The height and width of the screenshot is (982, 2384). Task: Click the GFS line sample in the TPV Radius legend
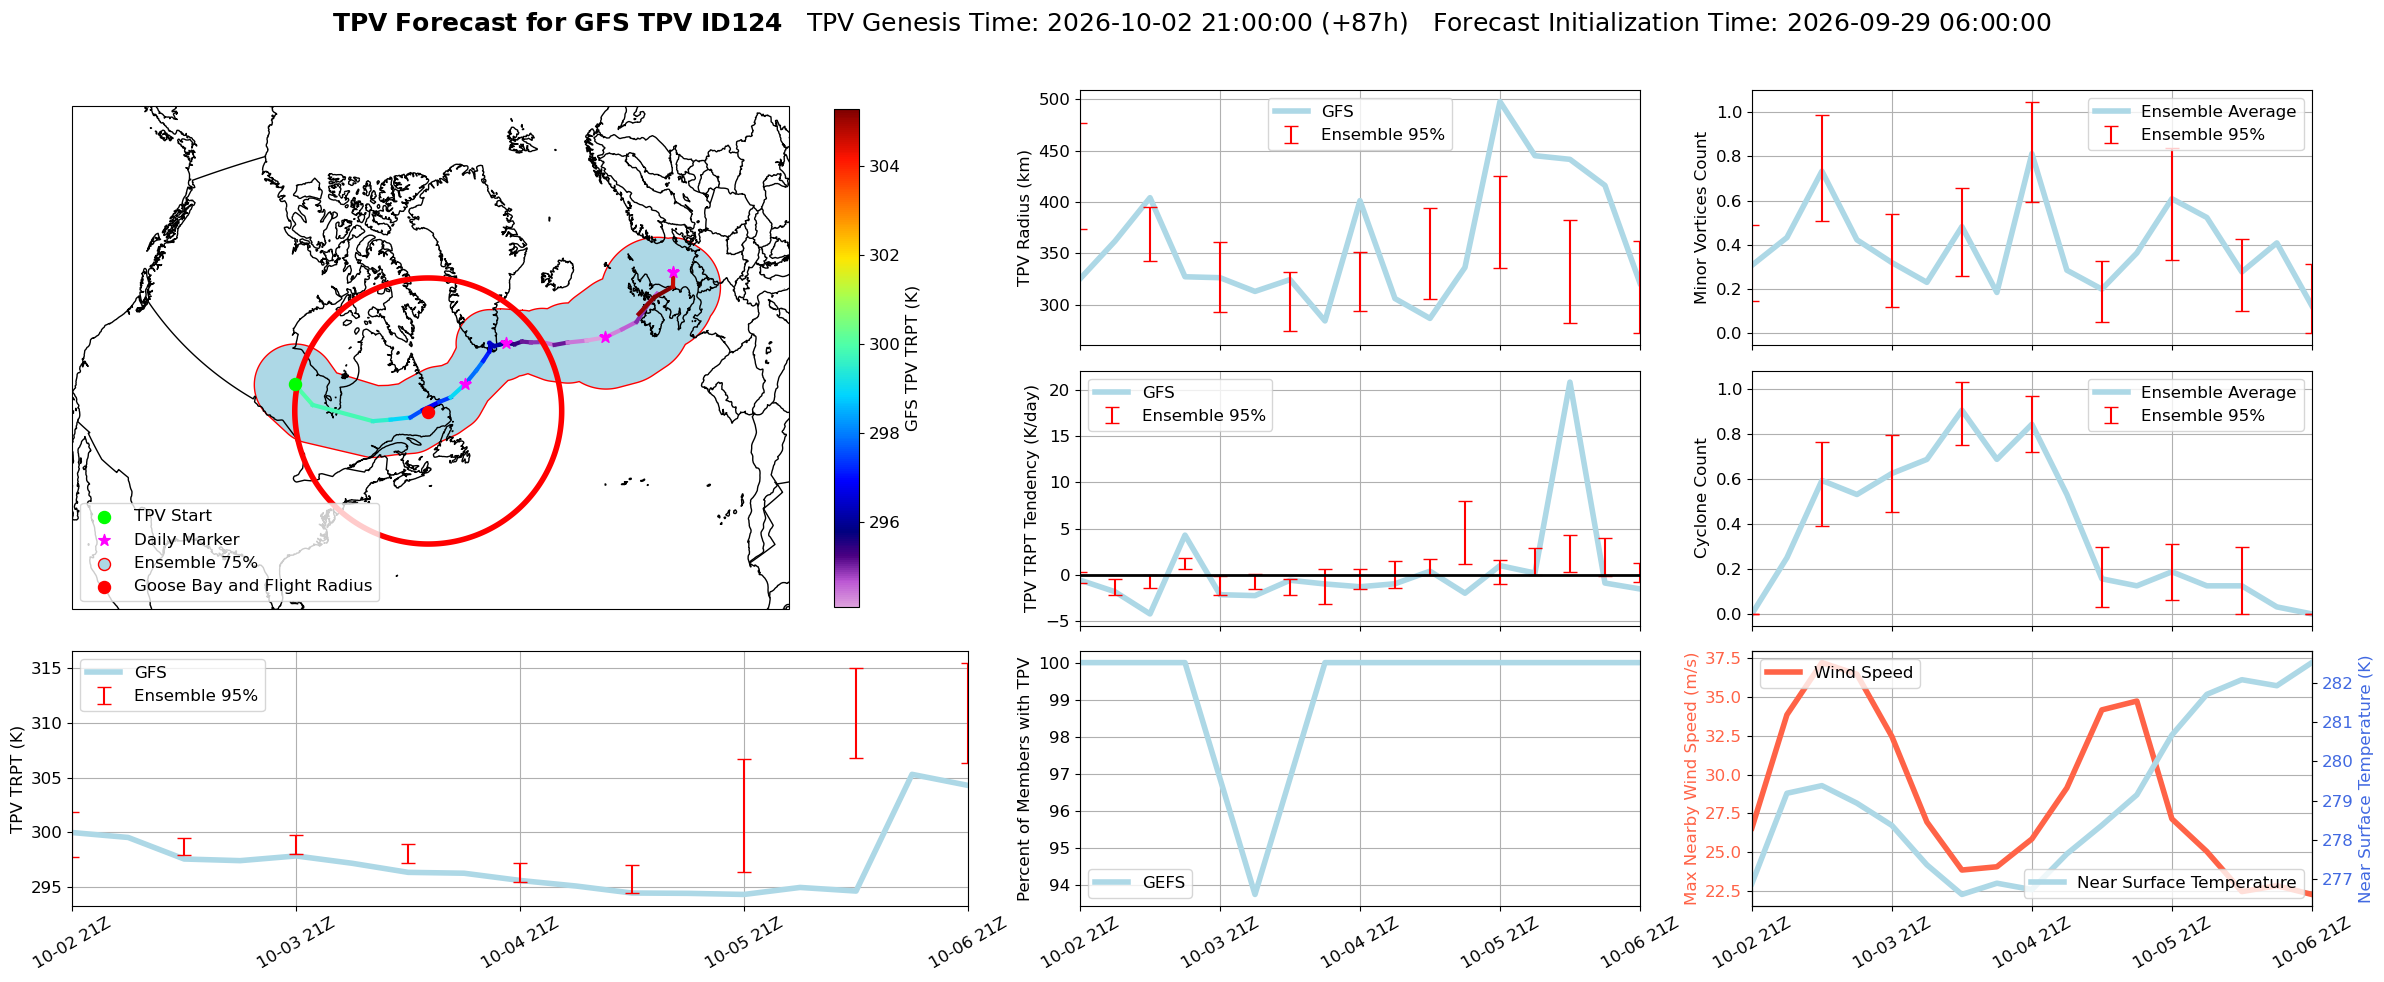click(x=1291, y=112)
